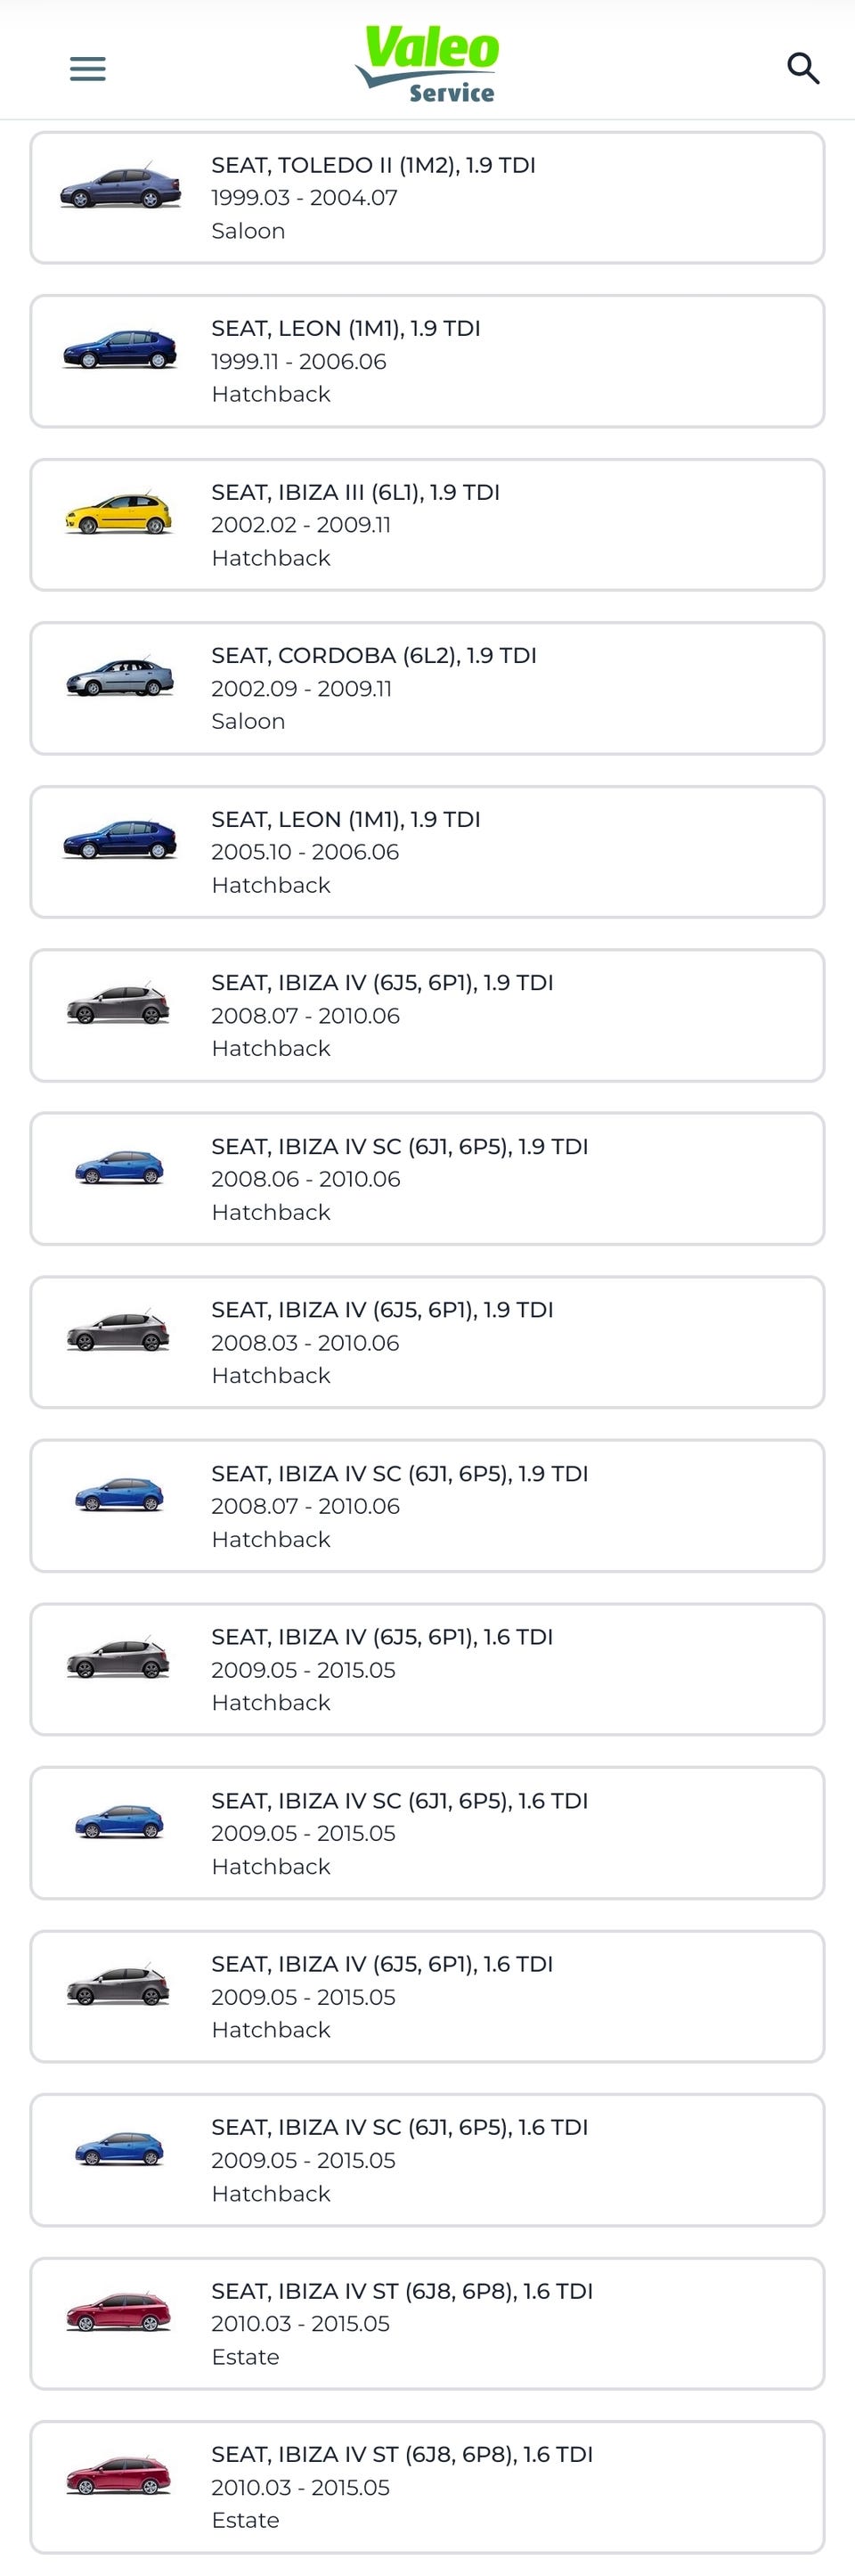Click the blue Ibiza SC 2008.06 image
Viewport: 855px width, 2576px height.
[119, 1167]
